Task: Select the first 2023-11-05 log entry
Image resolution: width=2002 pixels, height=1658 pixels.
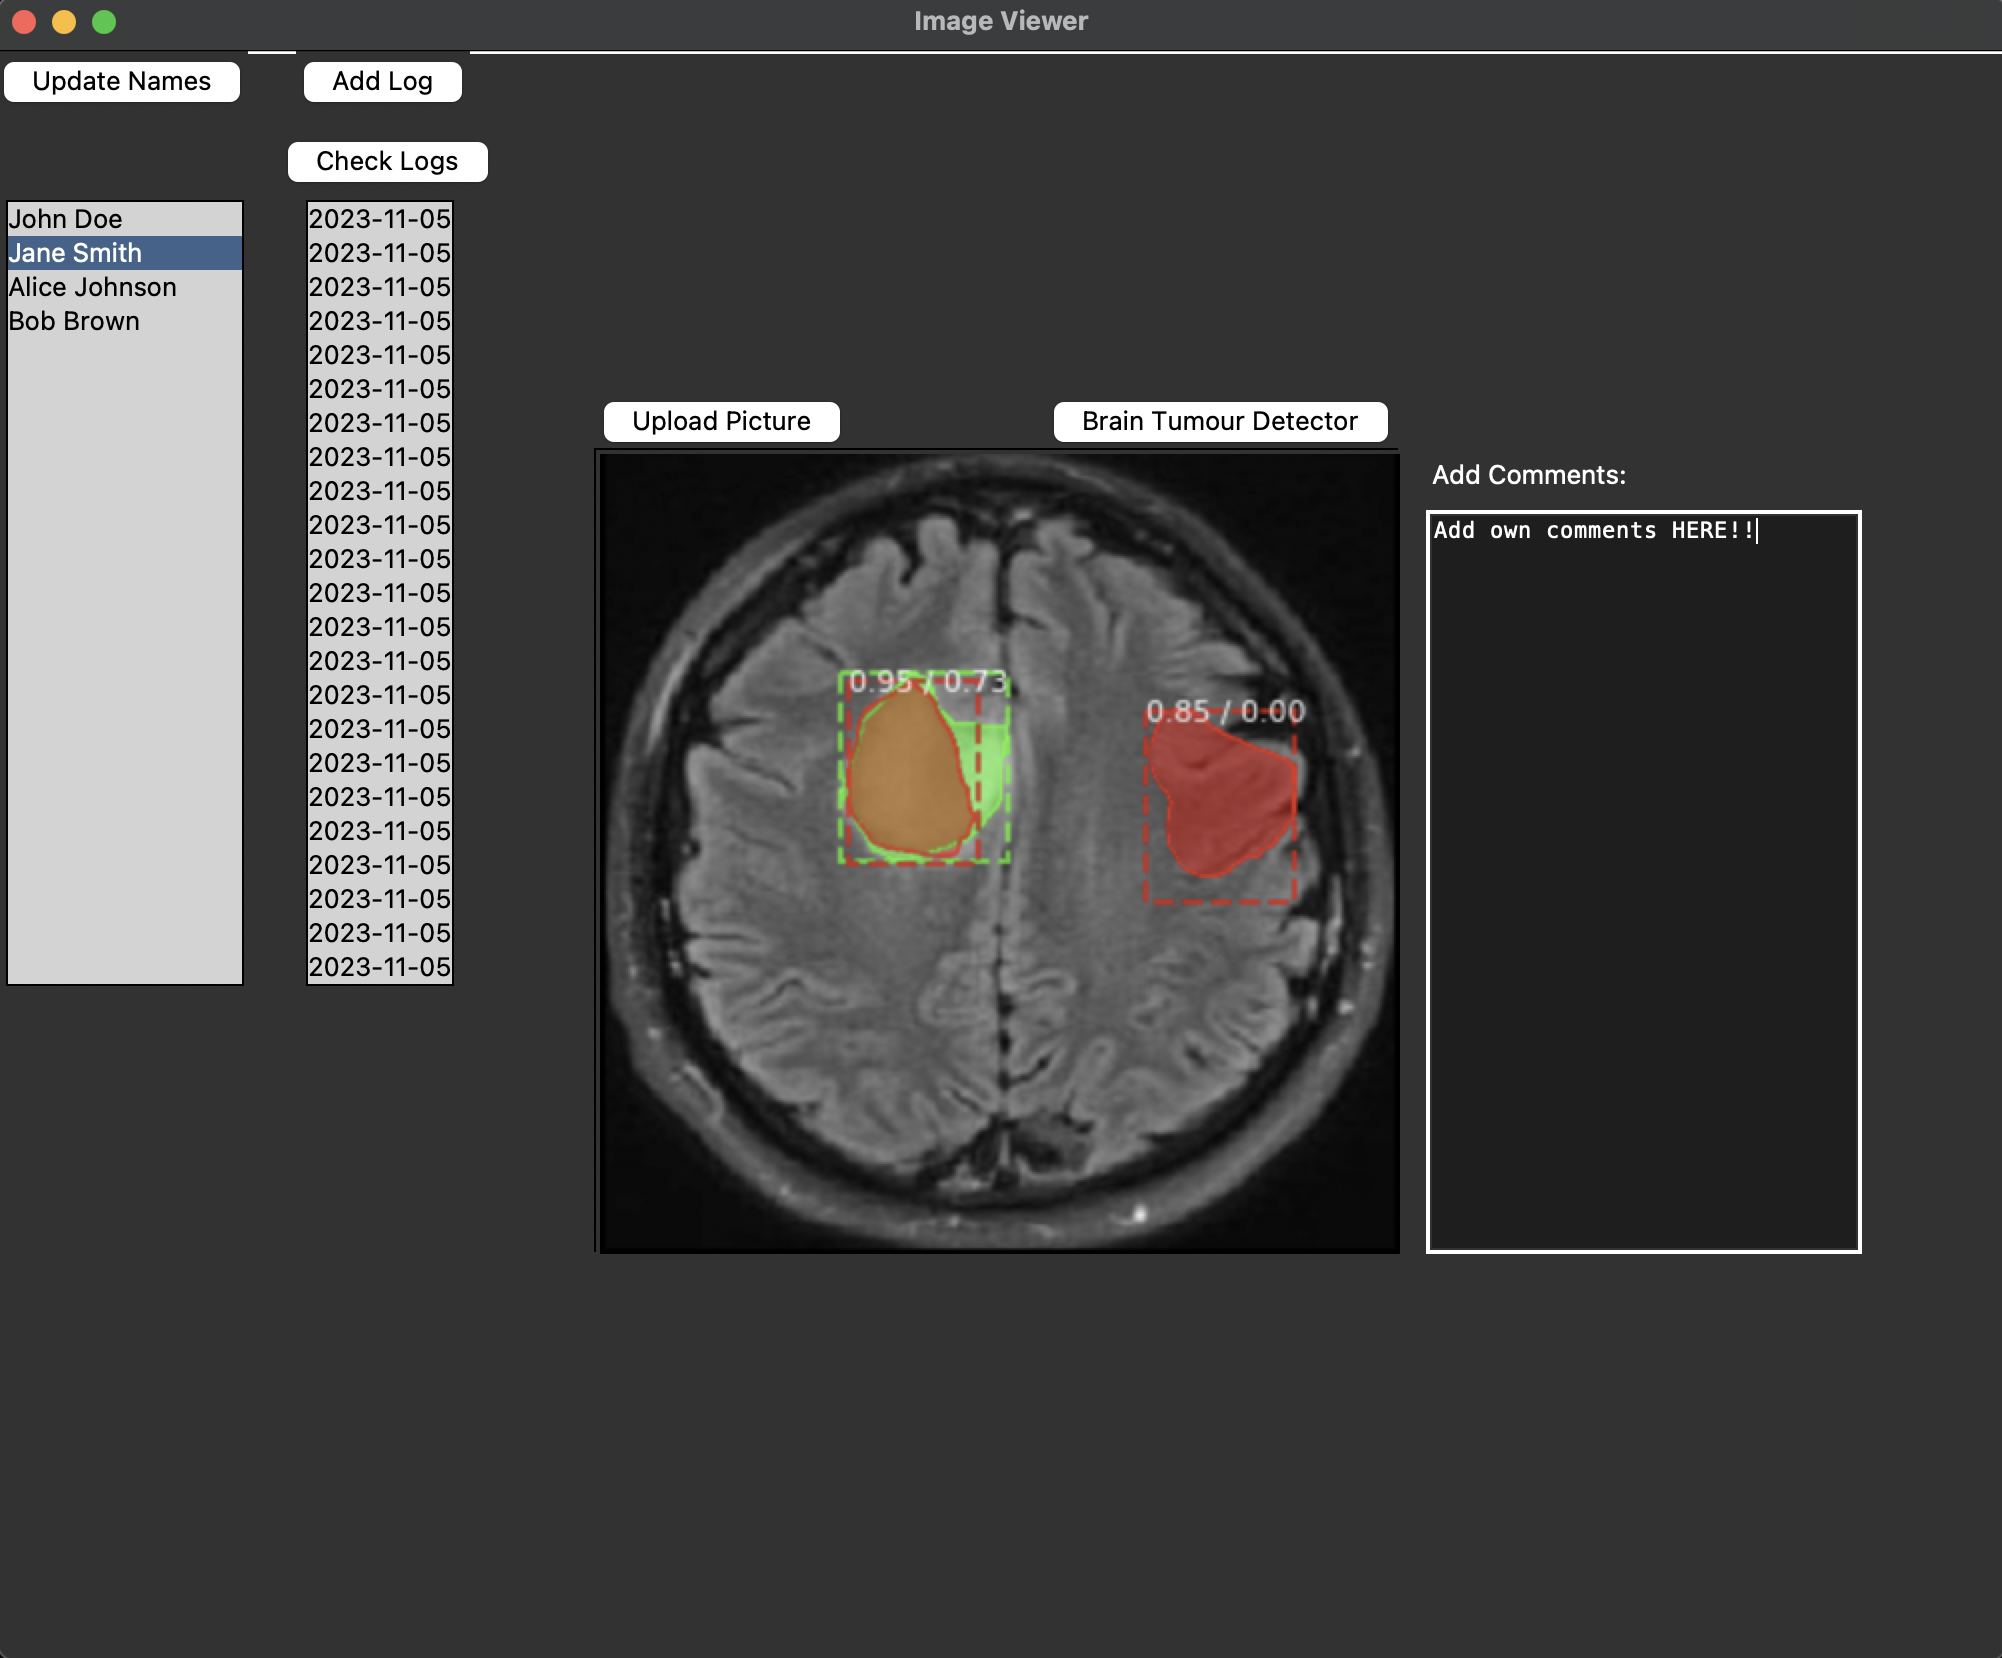Action: [x=379, y=219]
